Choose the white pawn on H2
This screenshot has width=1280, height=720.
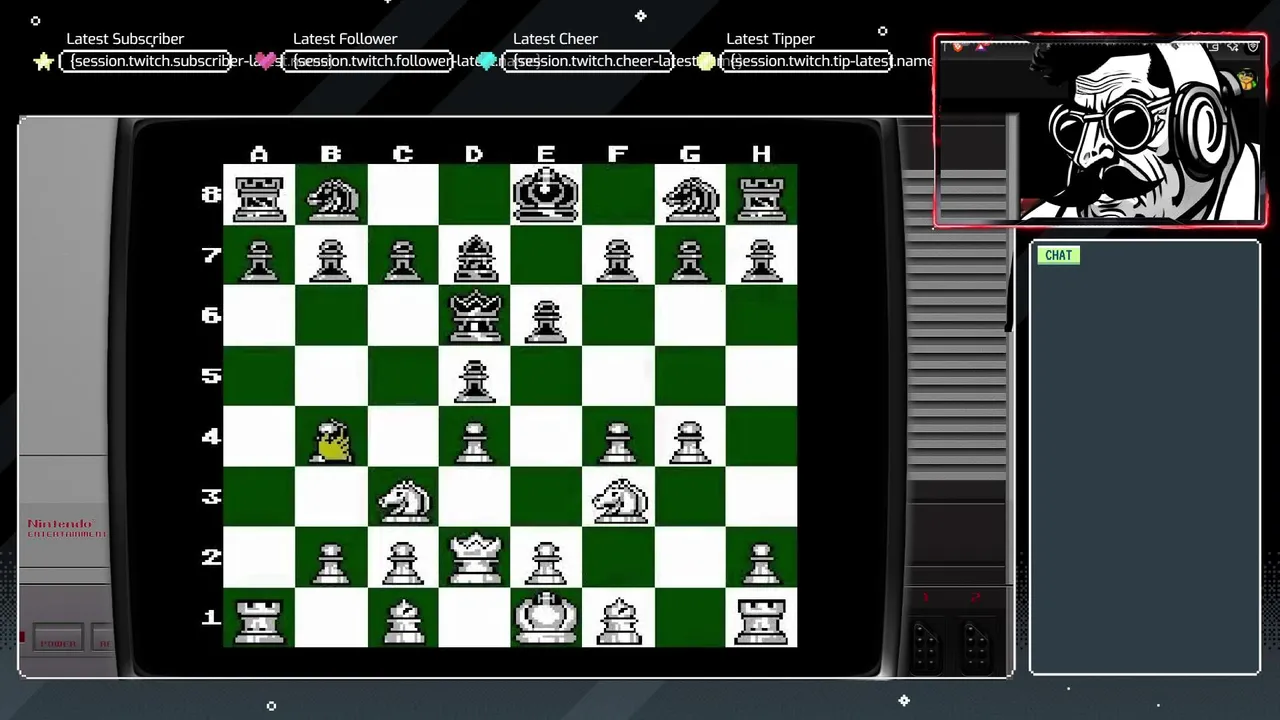coord(762,562)
